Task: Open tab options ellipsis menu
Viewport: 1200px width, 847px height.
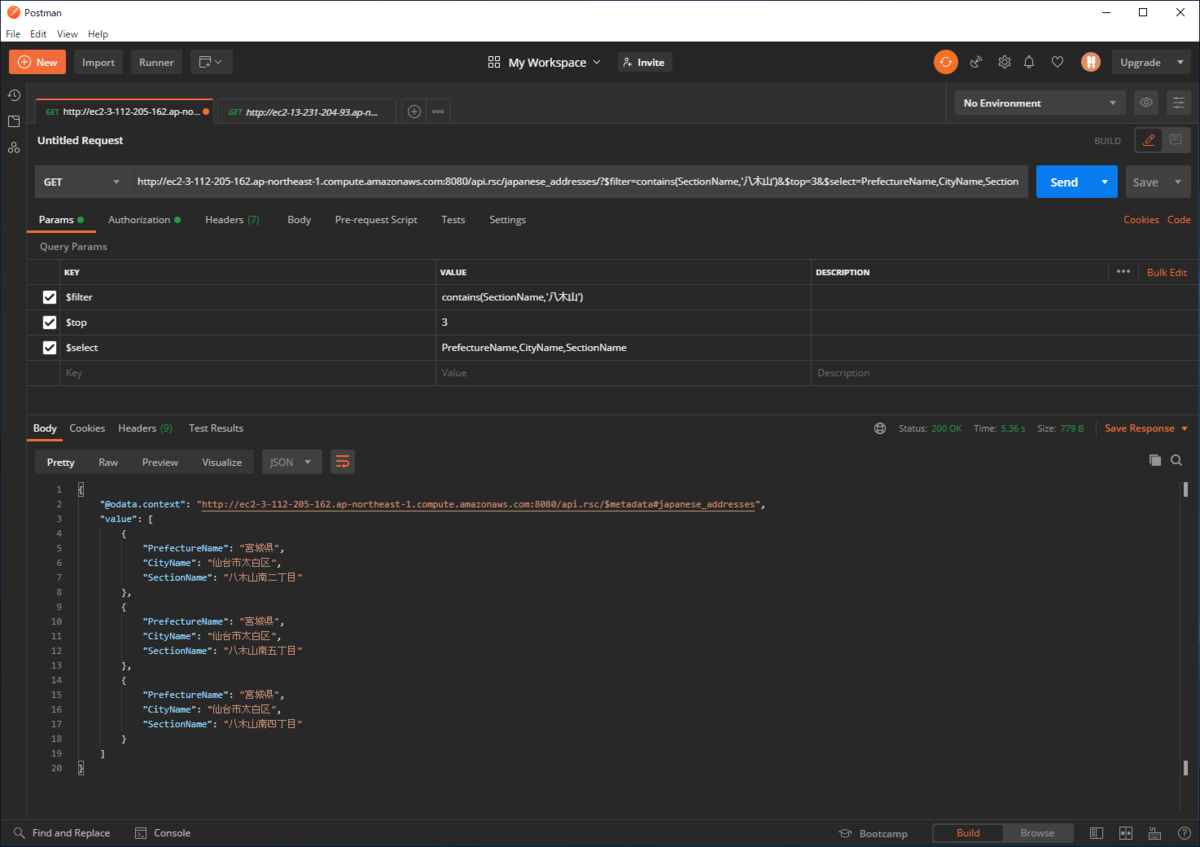Action: point(438,112)
